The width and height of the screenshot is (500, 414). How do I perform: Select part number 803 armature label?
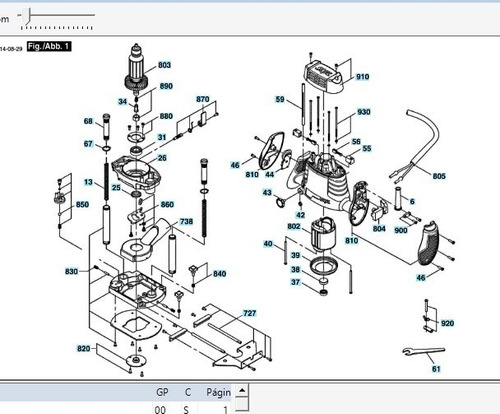click(164, 65)
